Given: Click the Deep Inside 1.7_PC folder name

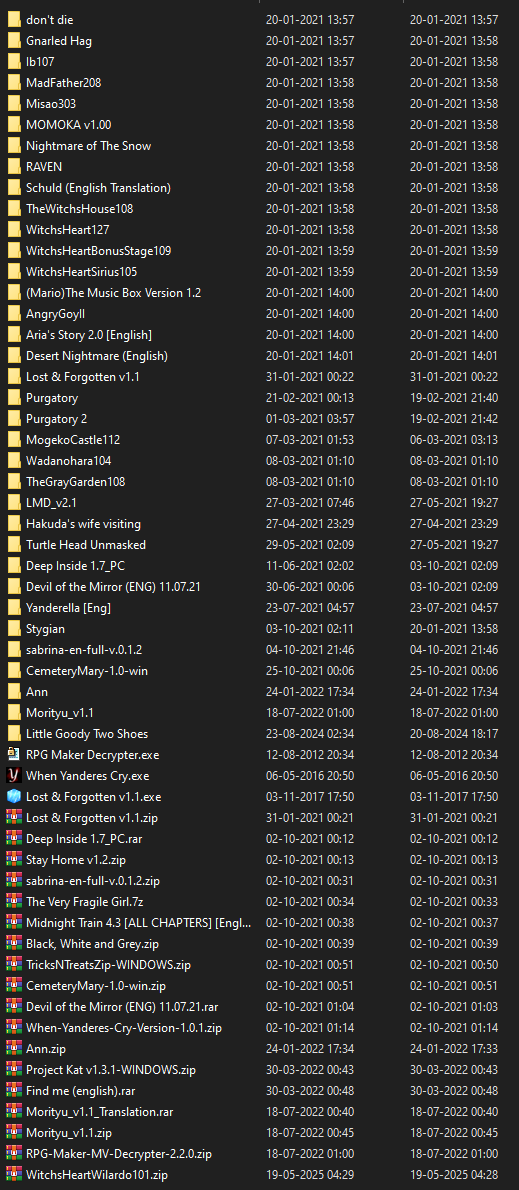Looking at the screenshot, I should (77, 565).
